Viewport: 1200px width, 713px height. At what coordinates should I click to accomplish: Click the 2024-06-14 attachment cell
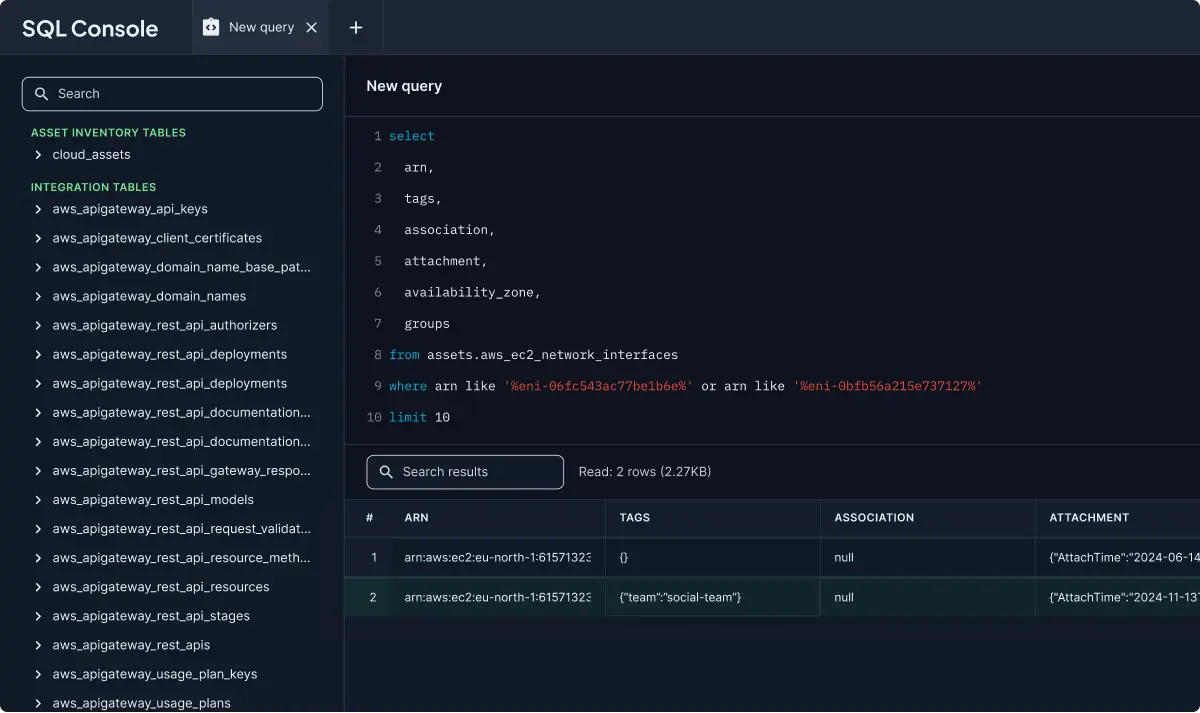(x=1118, y=557)
